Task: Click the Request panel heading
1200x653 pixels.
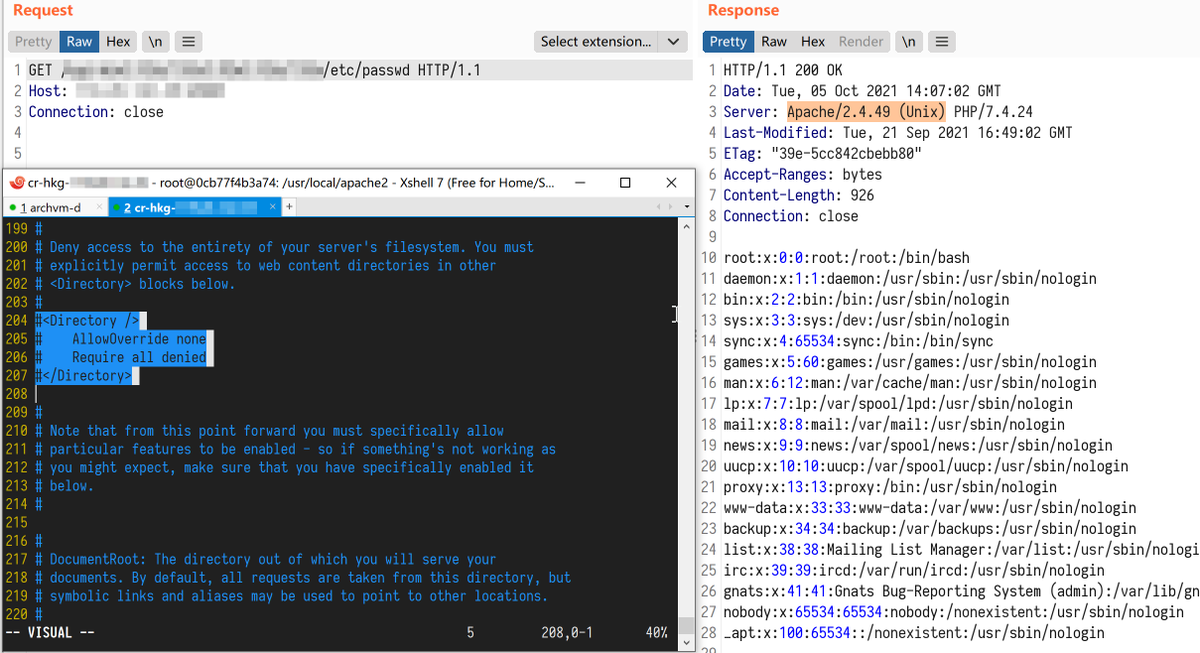Action: (43, 10)
